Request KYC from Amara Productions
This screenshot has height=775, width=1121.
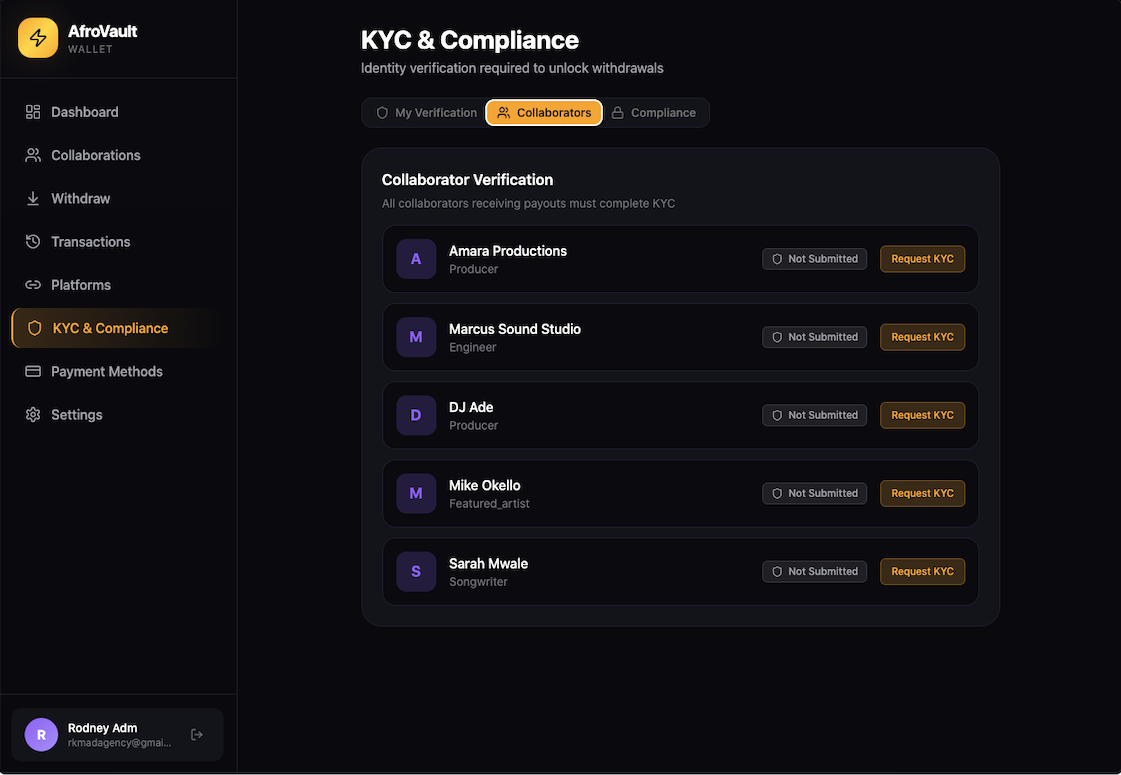tap(922, 259)
